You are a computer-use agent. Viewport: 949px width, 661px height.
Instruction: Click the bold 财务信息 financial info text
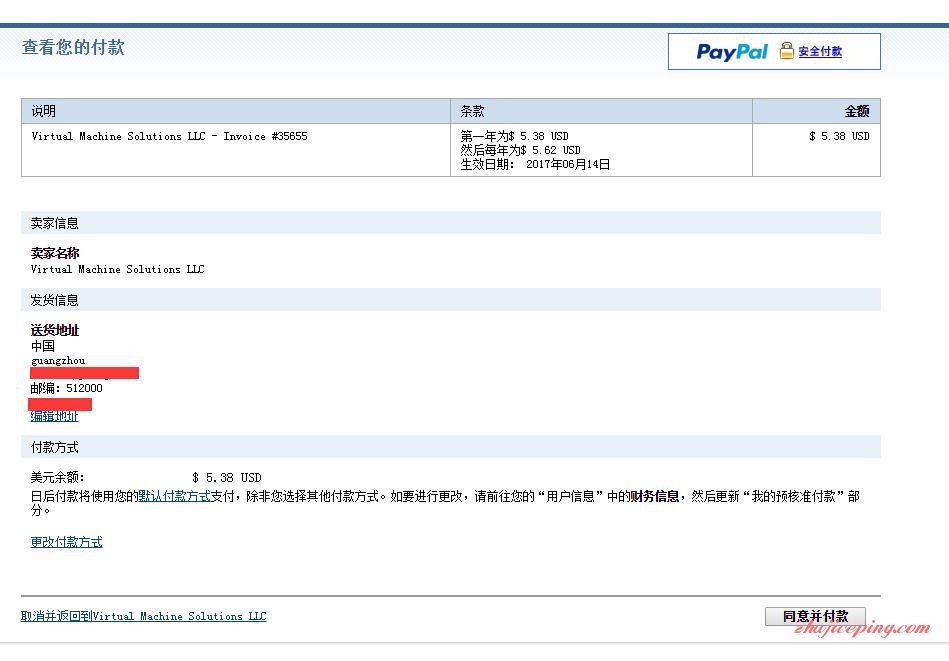click(x=655, y=496)
